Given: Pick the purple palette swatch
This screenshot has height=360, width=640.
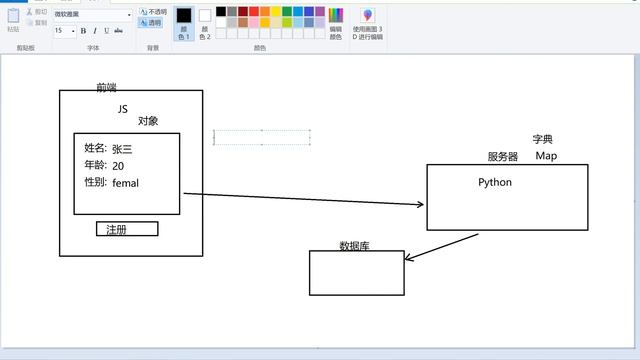Looking at the screenshot, I should point(320,11).
